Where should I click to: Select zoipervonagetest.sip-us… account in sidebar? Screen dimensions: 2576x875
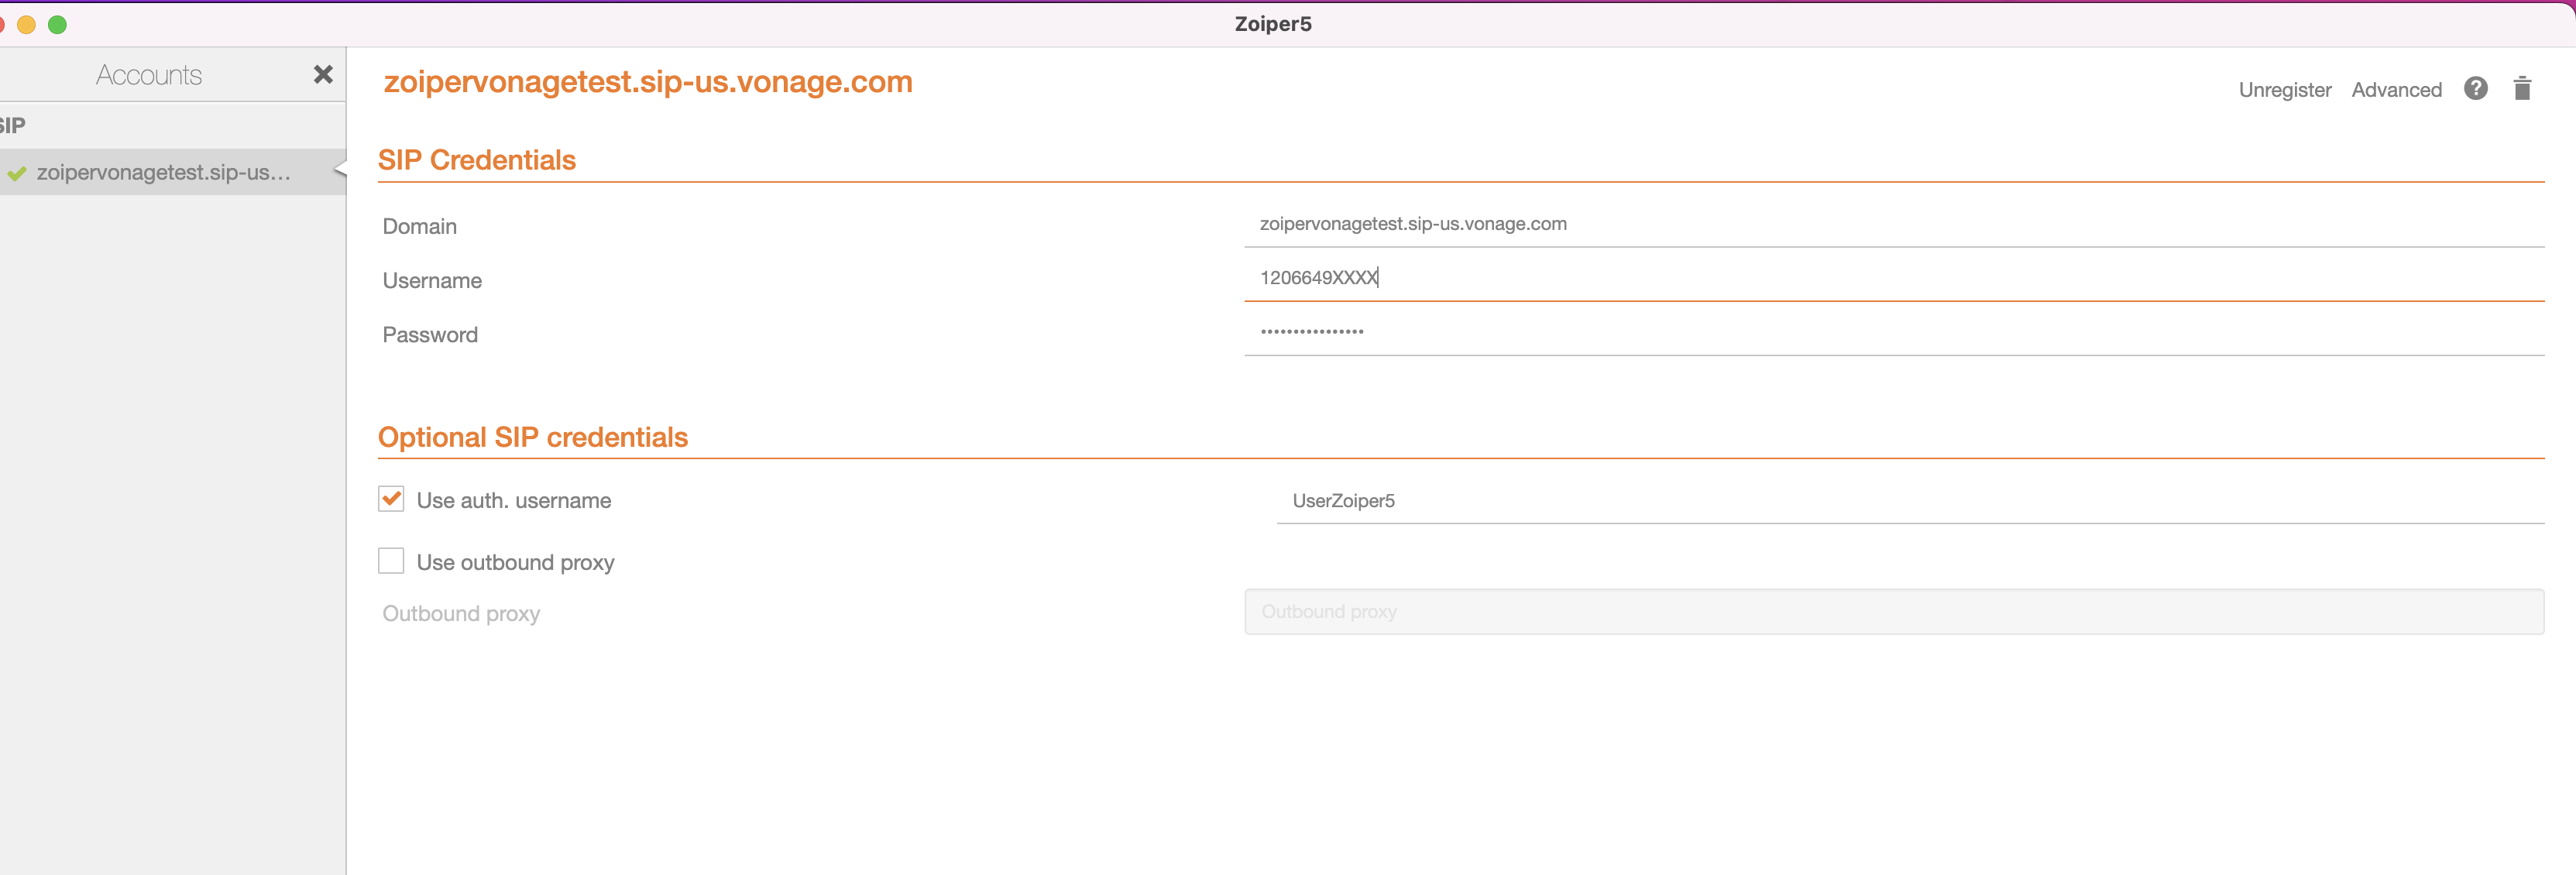[173, 172]
